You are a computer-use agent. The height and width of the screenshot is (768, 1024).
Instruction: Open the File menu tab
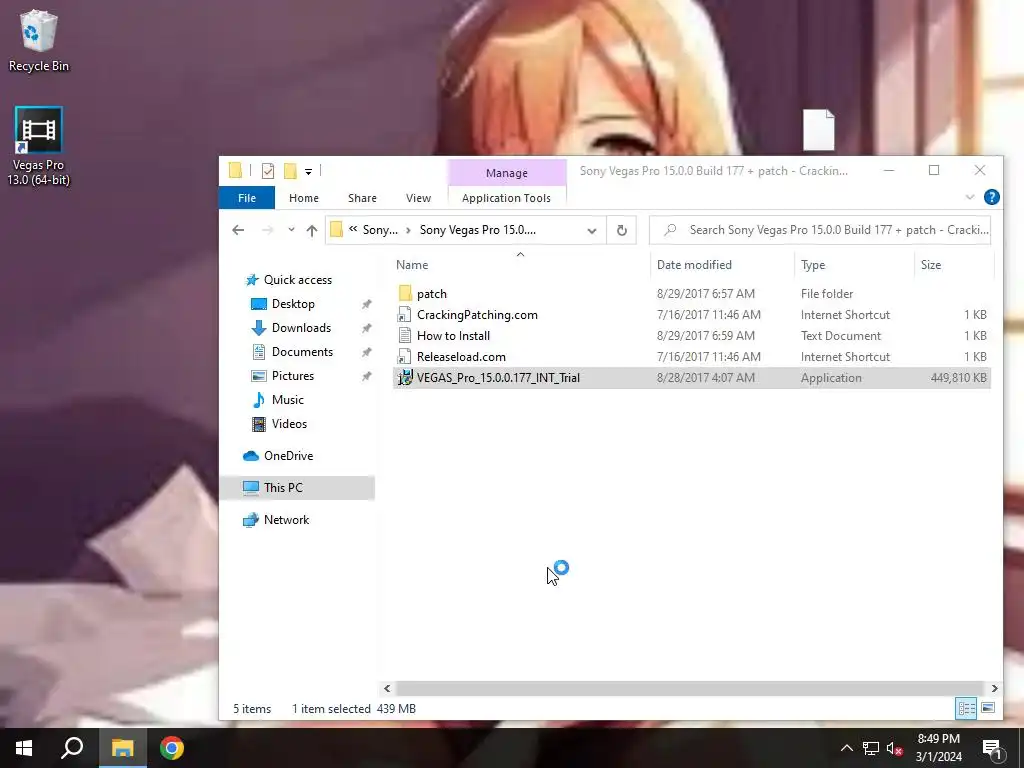(247, 198)
